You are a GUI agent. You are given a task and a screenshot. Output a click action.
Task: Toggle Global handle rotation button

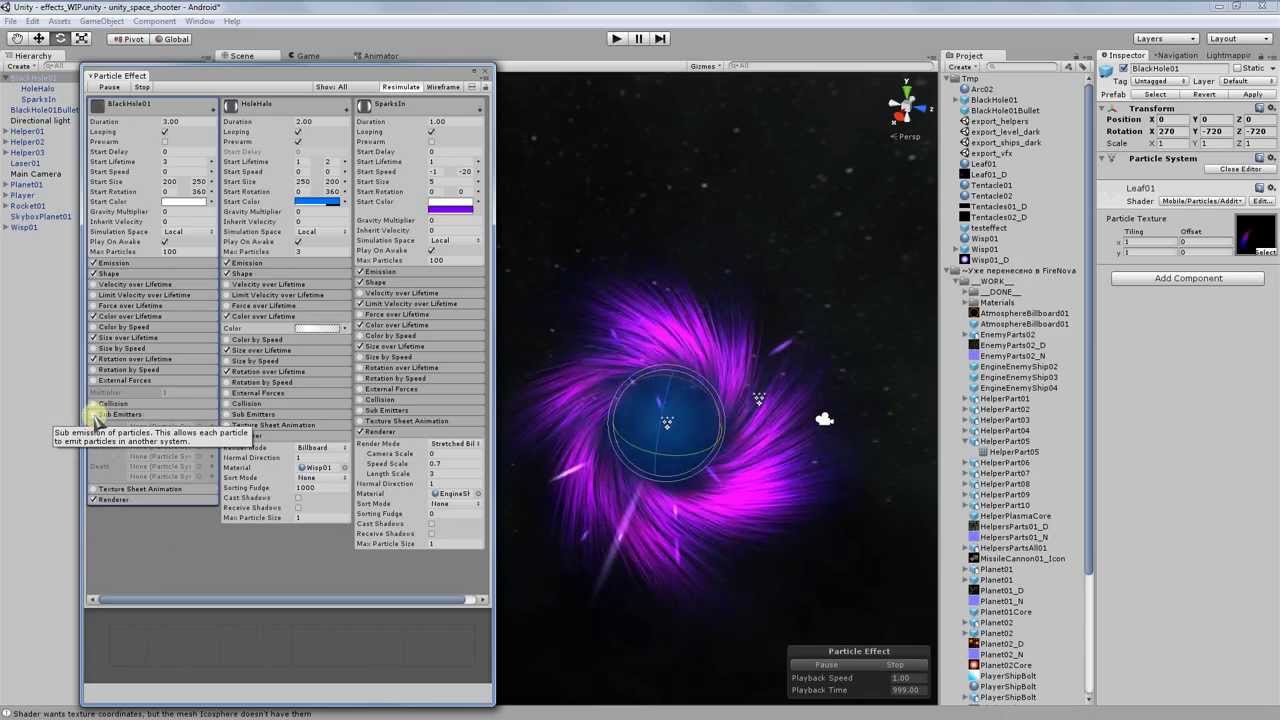click(x=171, y=39)
